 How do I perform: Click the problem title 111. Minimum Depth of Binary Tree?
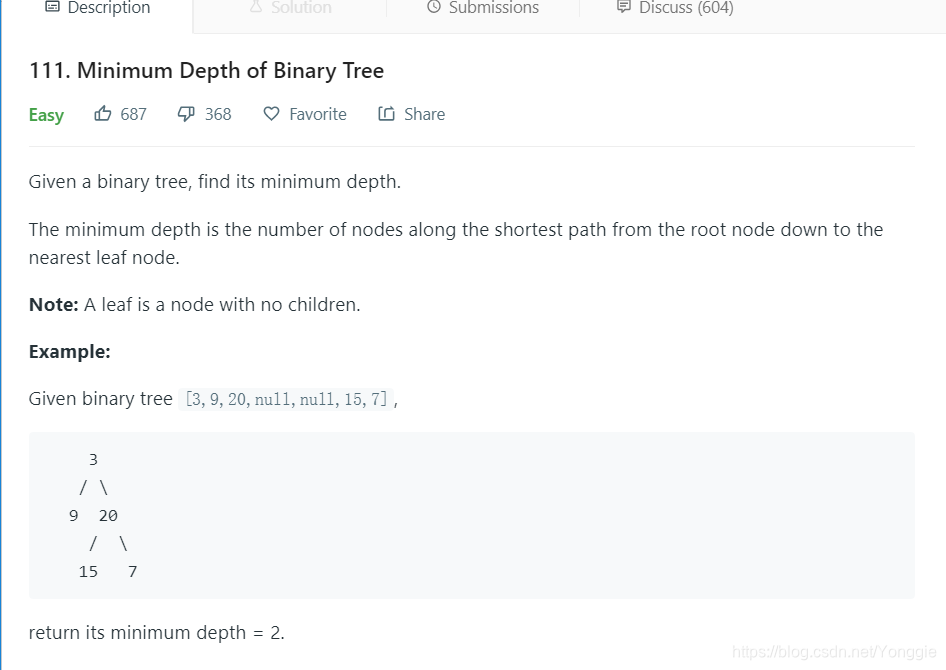[x=206, y=70]
